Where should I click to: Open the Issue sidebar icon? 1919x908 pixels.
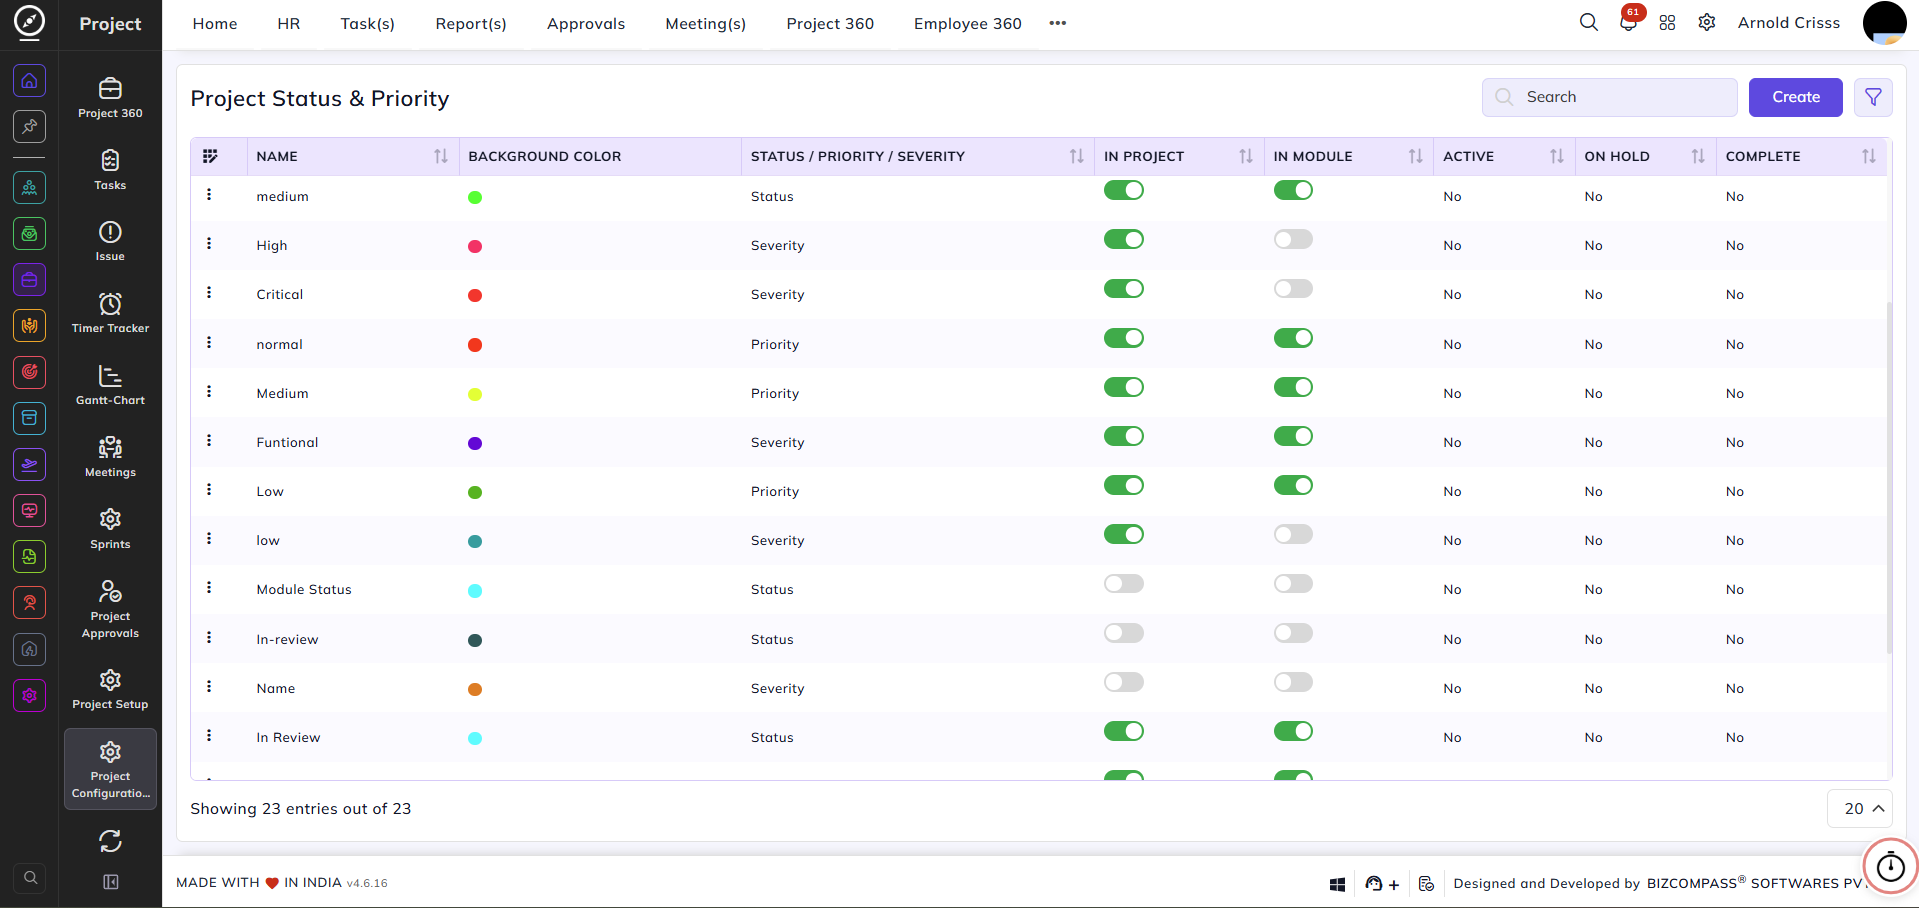[110, 241]
